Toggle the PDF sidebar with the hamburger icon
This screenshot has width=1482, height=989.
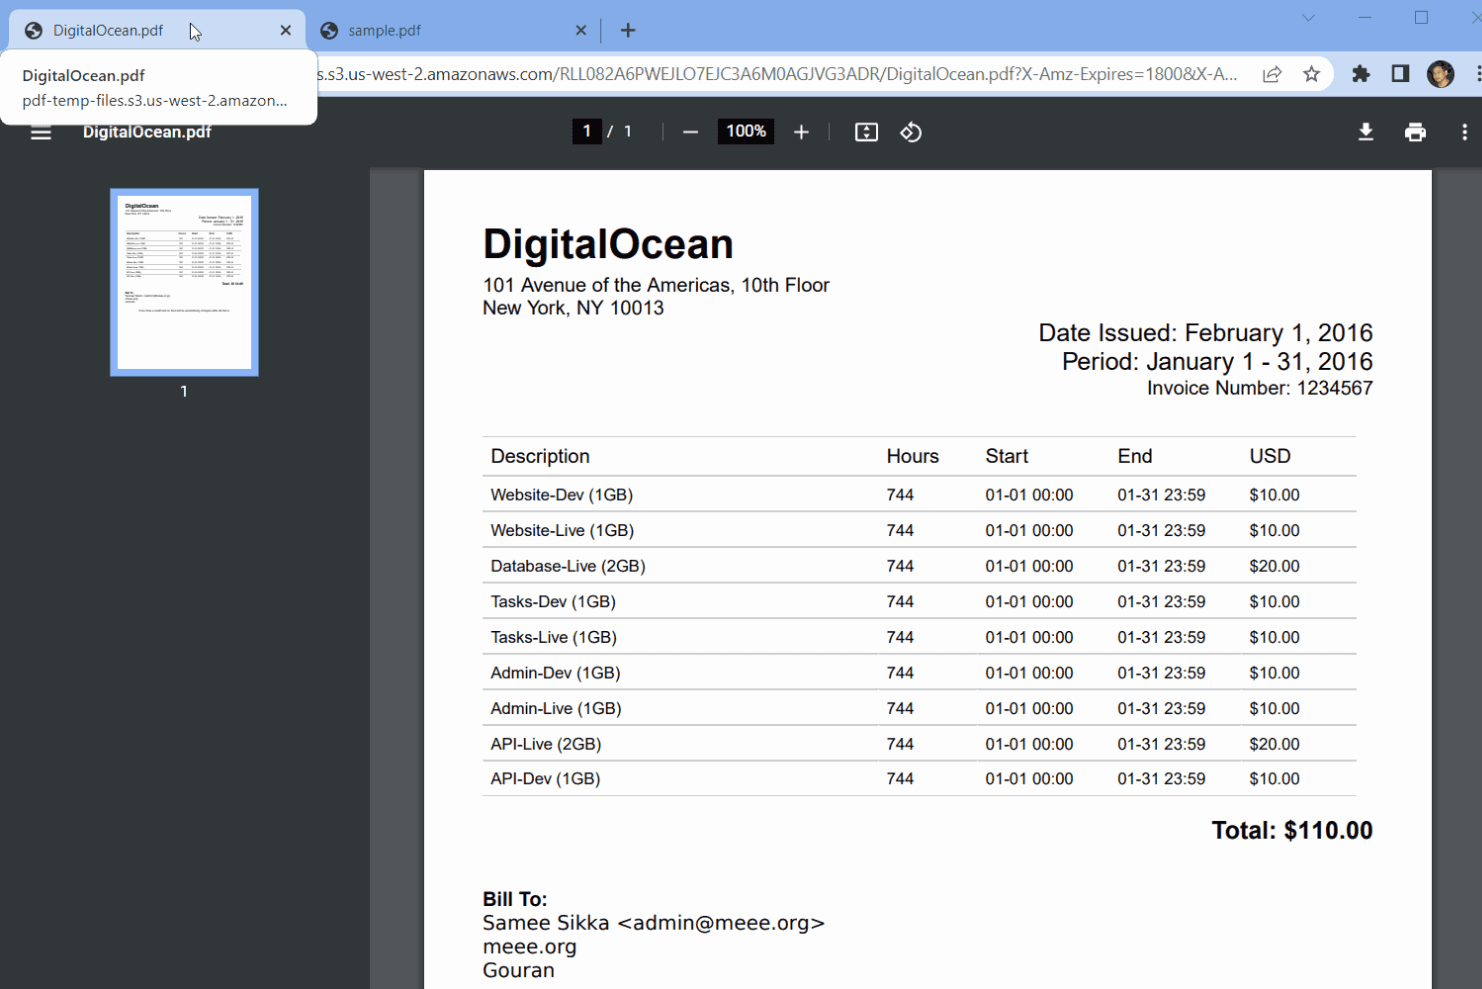[x=40, y=131]
